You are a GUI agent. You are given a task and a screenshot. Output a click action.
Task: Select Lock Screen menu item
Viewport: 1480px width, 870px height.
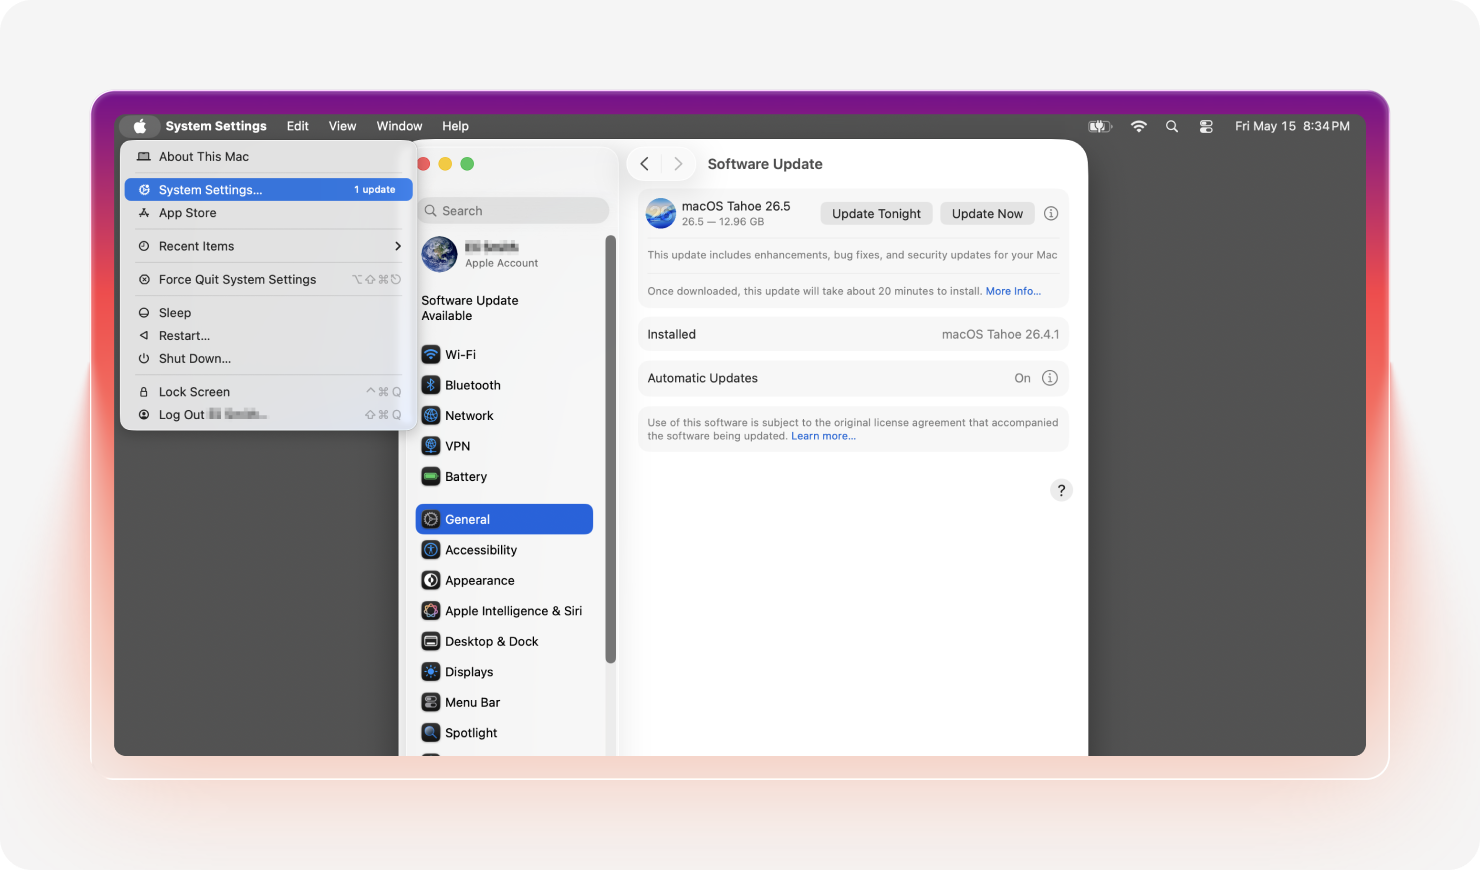click(269, 392)
